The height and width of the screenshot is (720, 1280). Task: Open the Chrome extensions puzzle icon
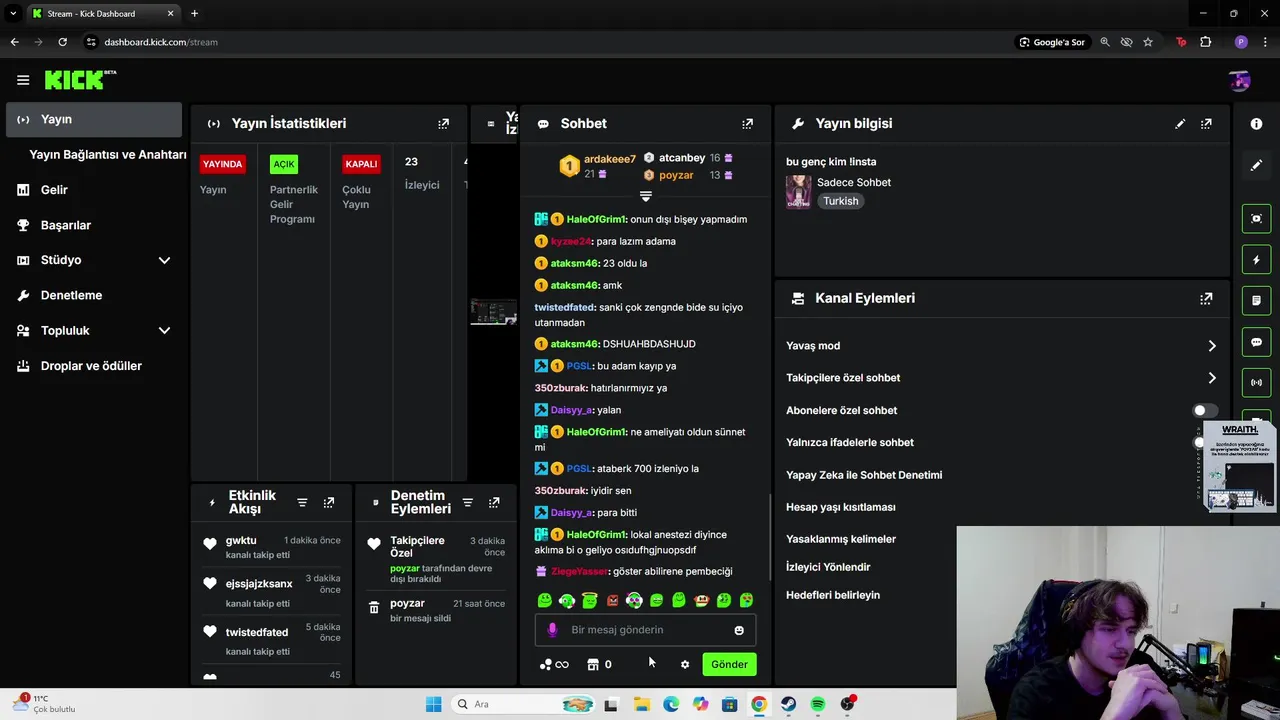tap(1205, 42)
